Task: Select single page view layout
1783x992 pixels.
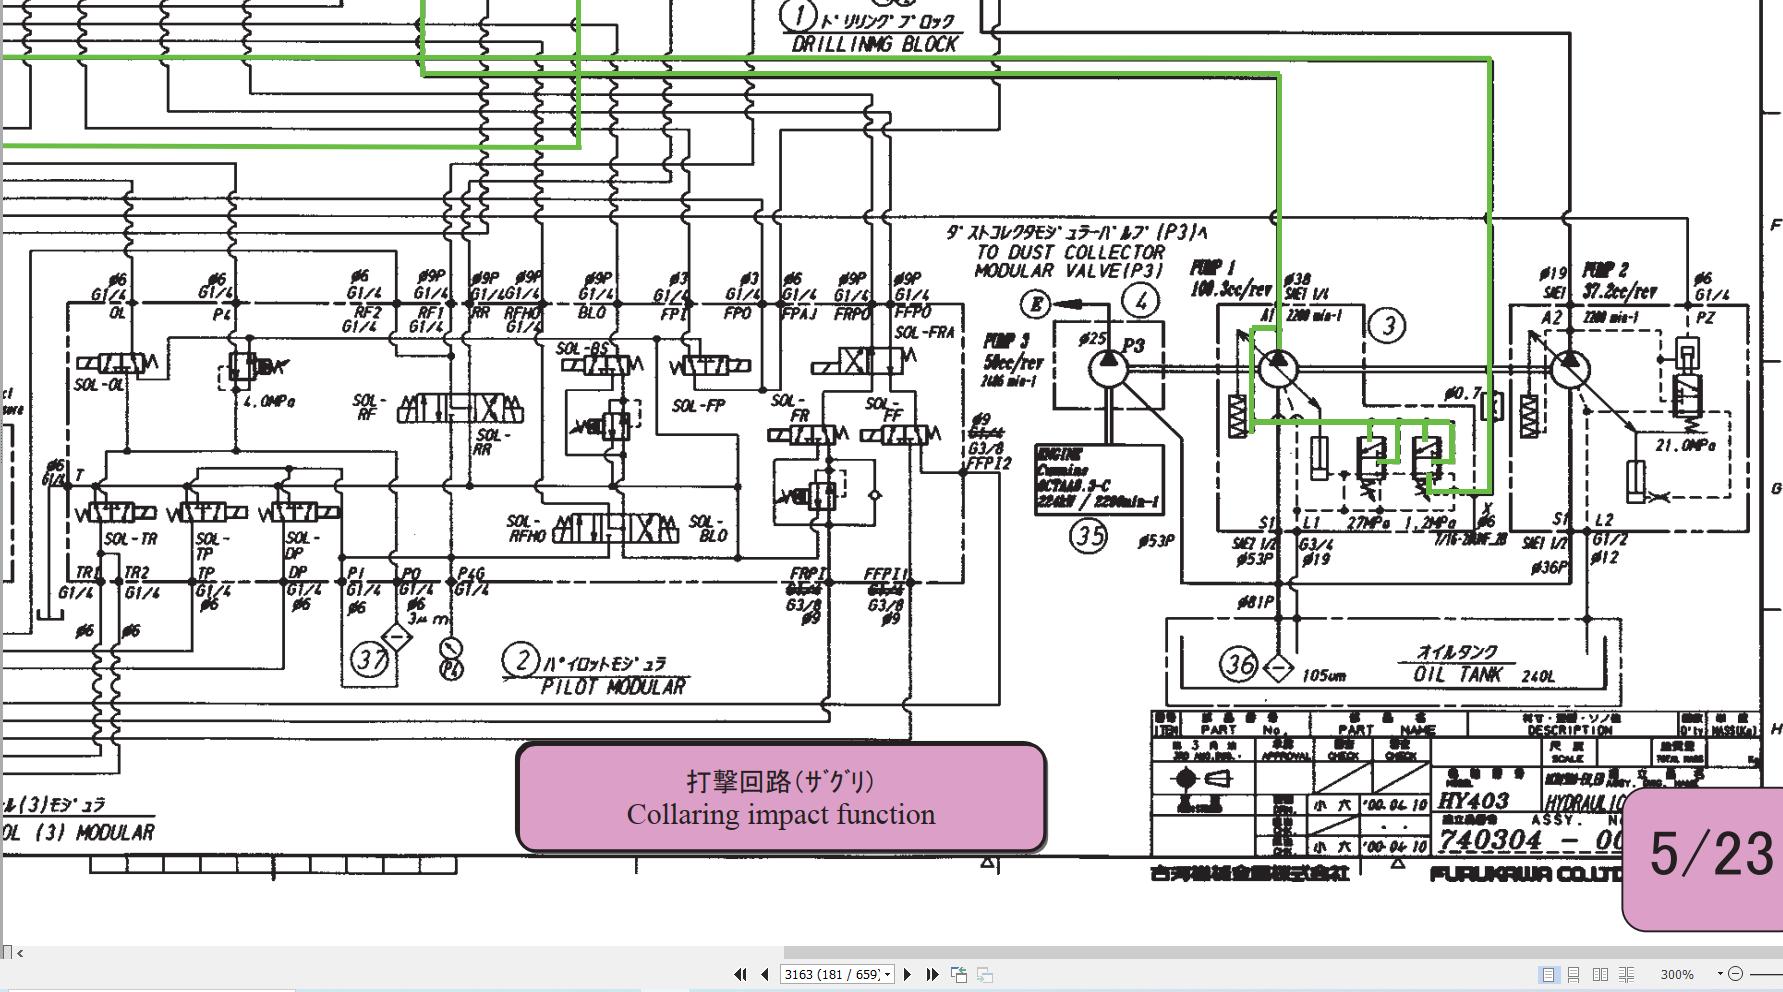Action: (1548, 974)
